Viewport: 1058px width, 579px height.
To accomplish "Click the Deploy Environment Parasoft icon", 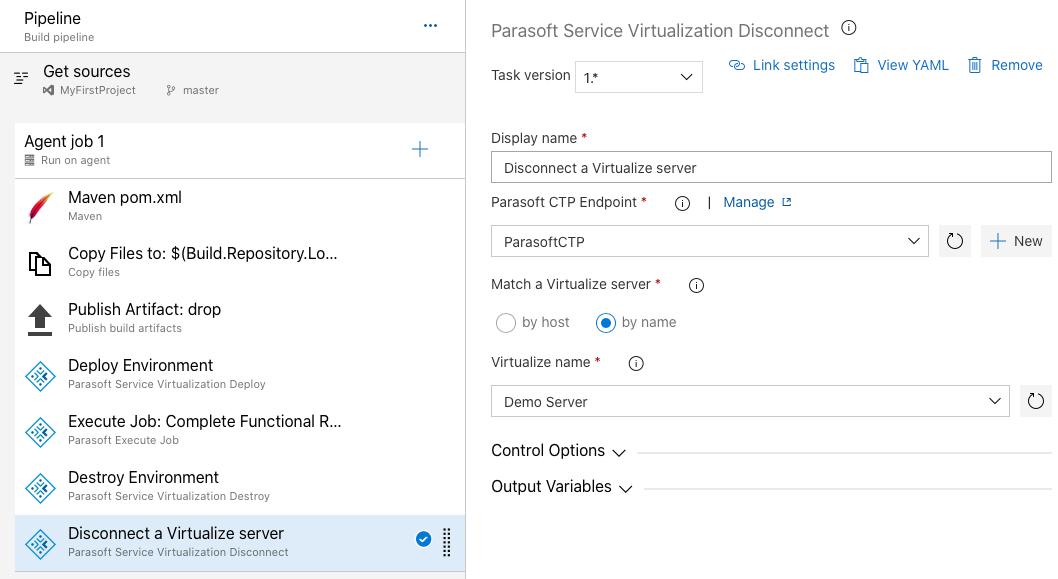I will (40, 376).
